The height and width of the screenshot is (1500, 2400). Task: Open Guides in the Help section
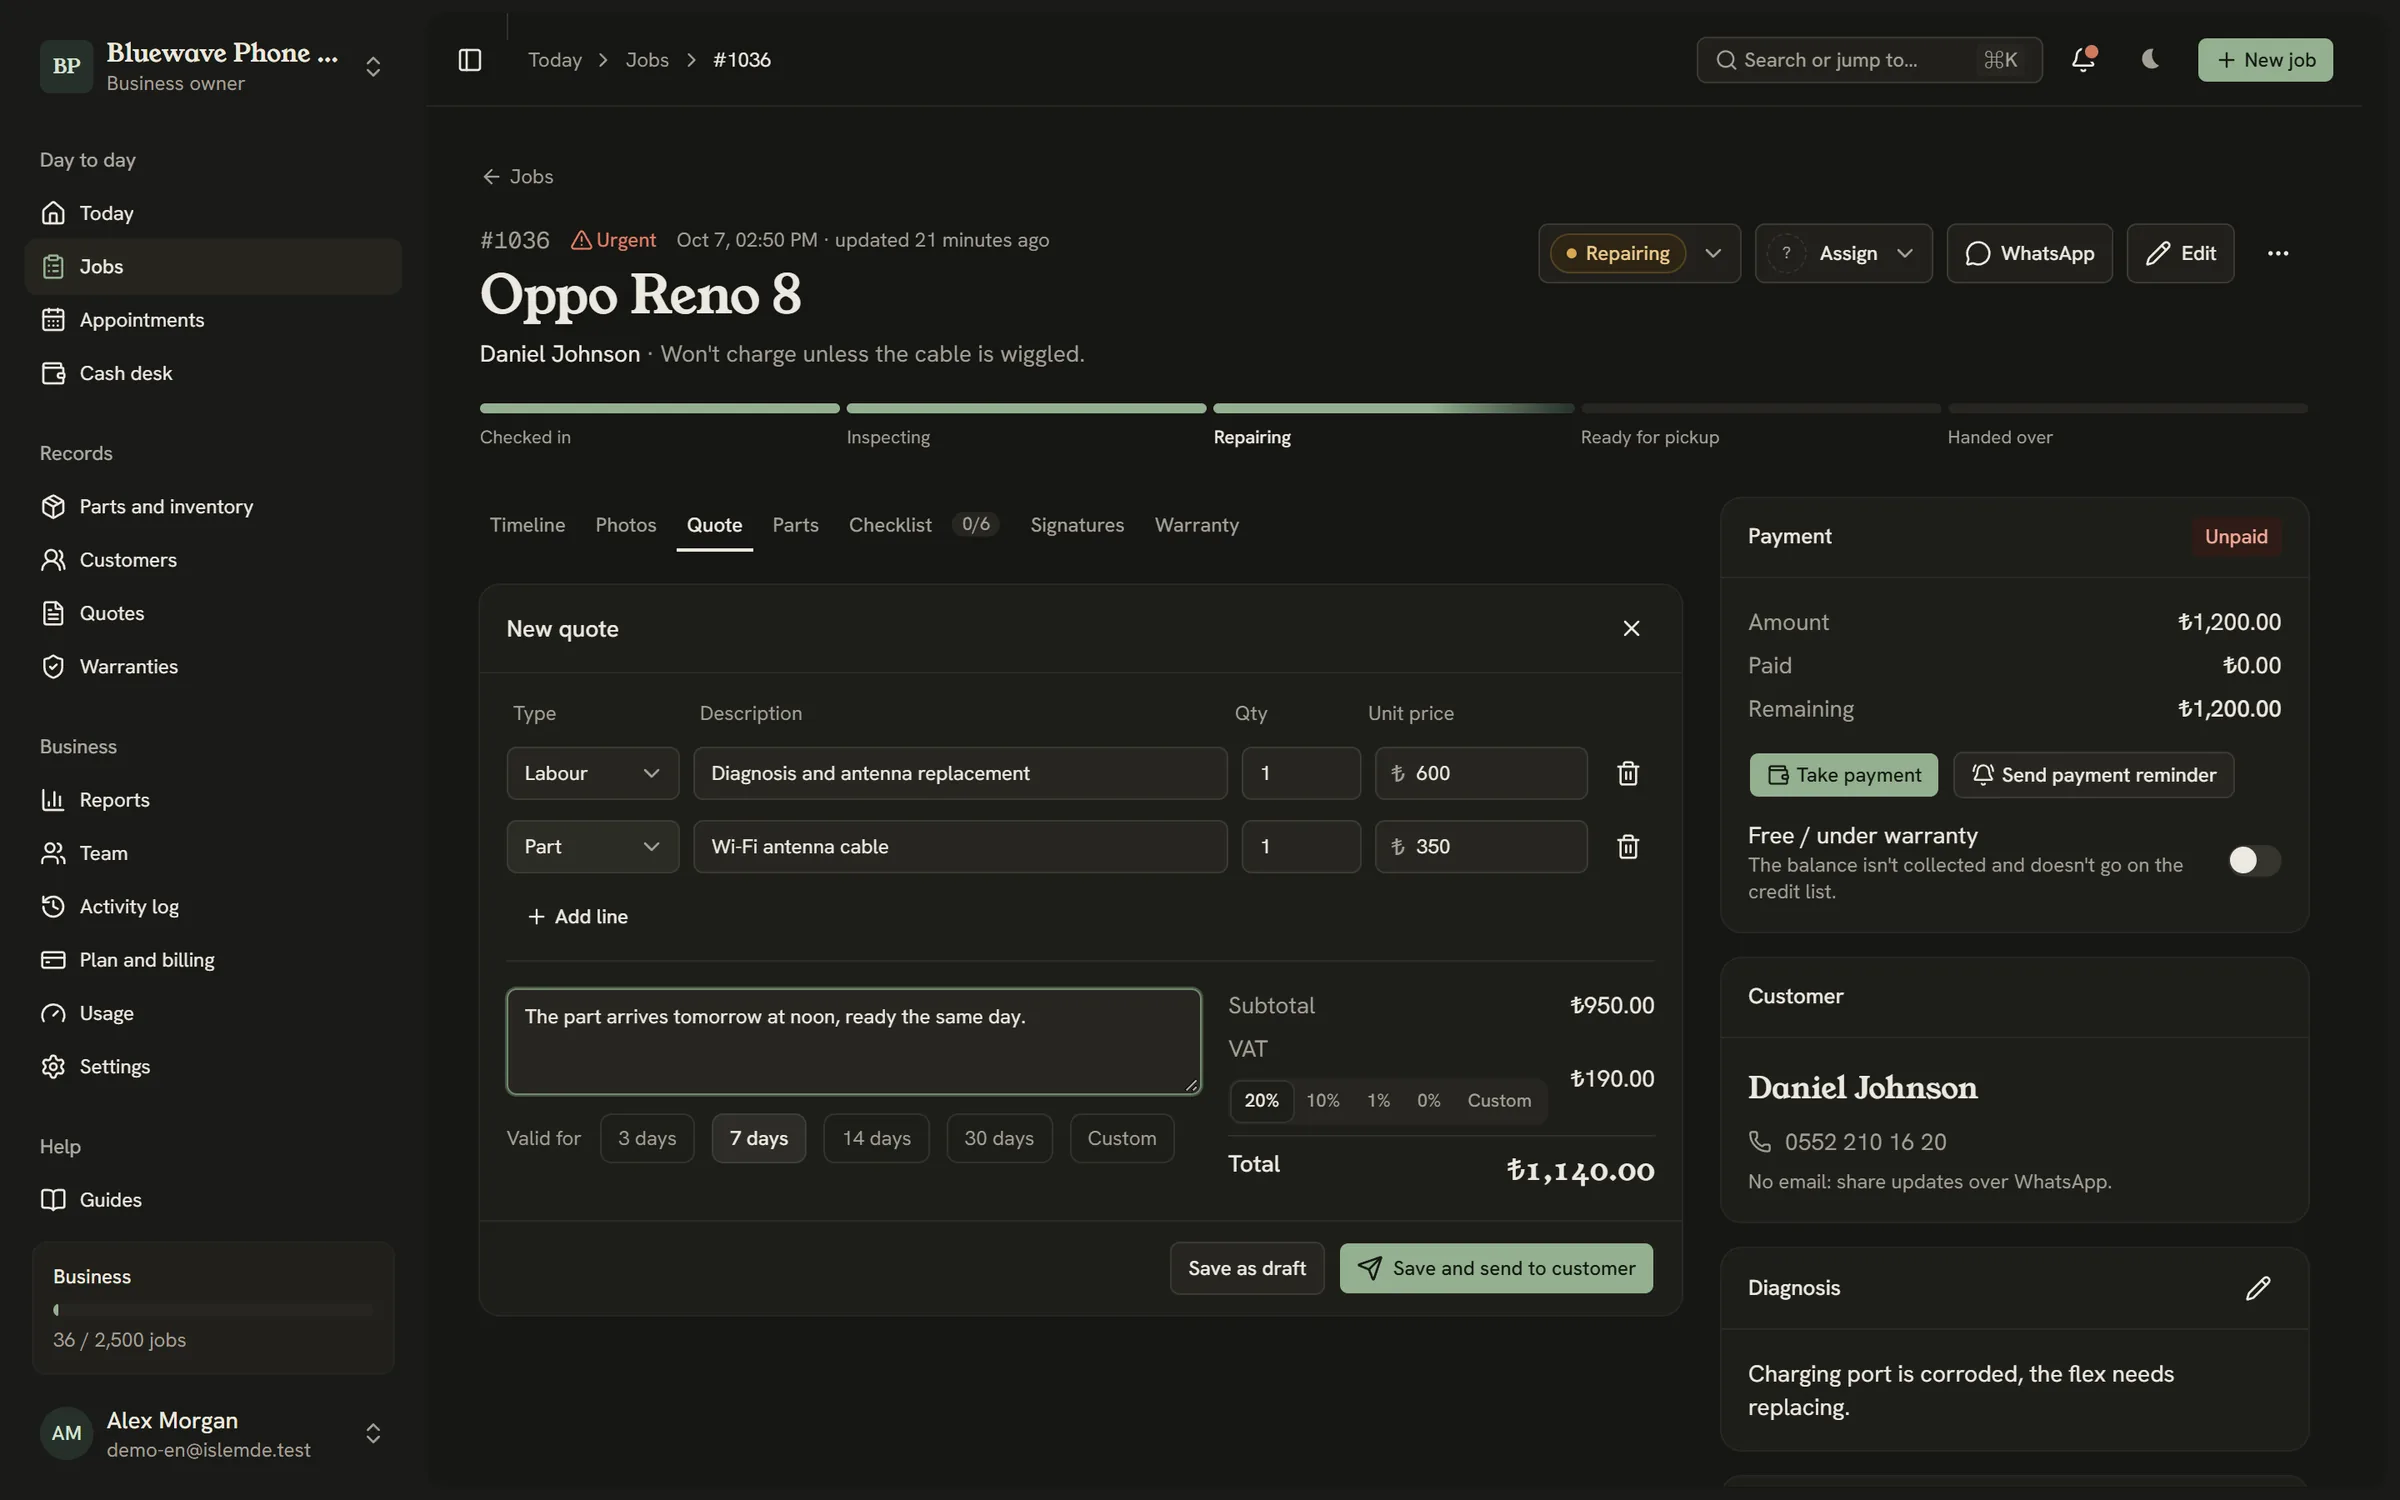tap(213, 1199)
